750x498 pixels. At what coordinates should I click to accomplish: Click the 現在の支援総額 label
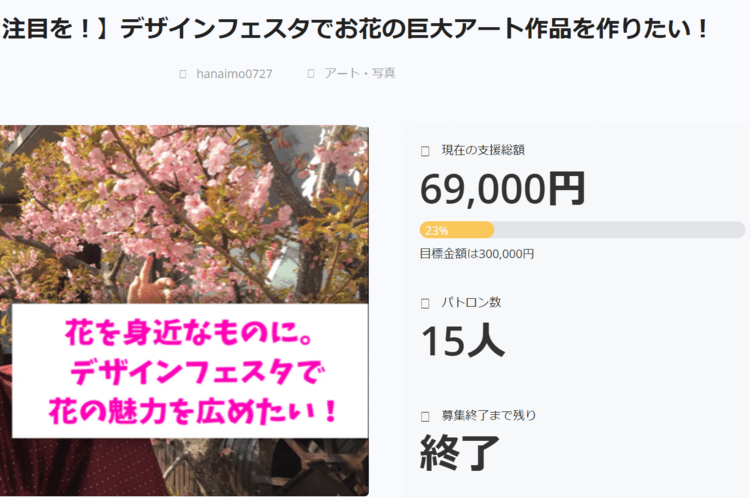(x=483, y=150)
